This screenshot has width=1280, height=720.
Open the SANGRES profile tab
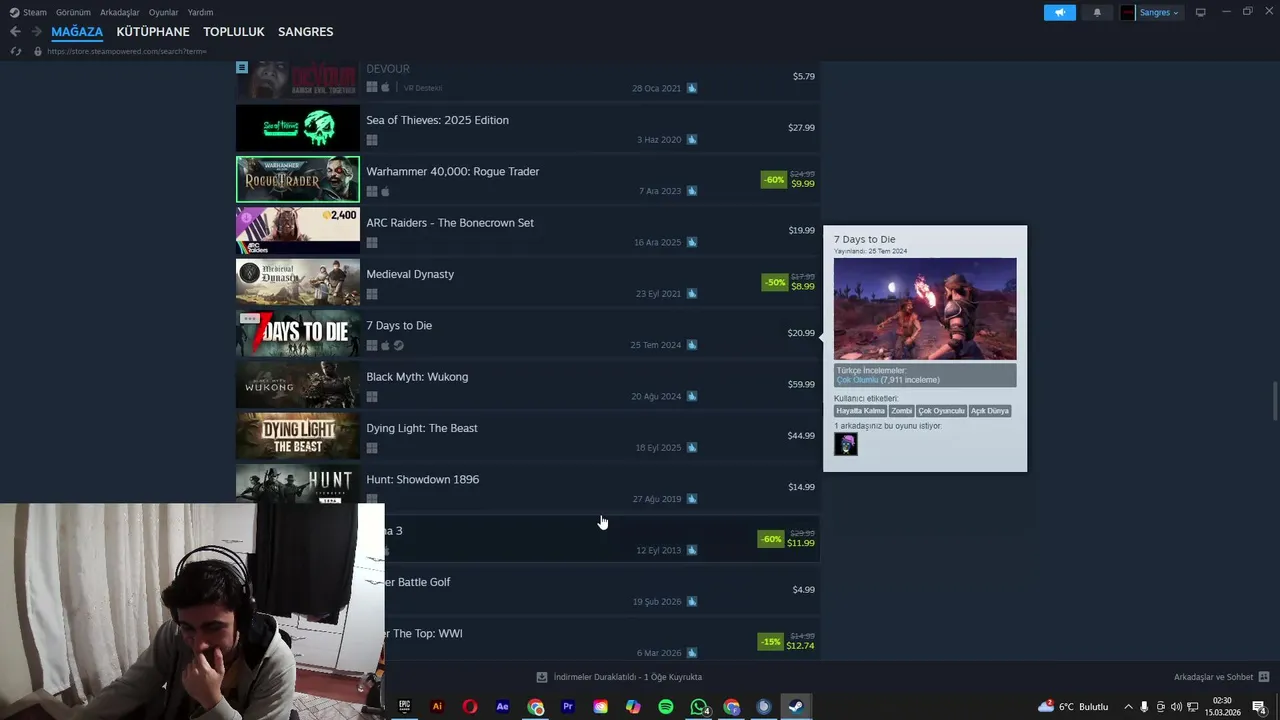click(306, 32)
